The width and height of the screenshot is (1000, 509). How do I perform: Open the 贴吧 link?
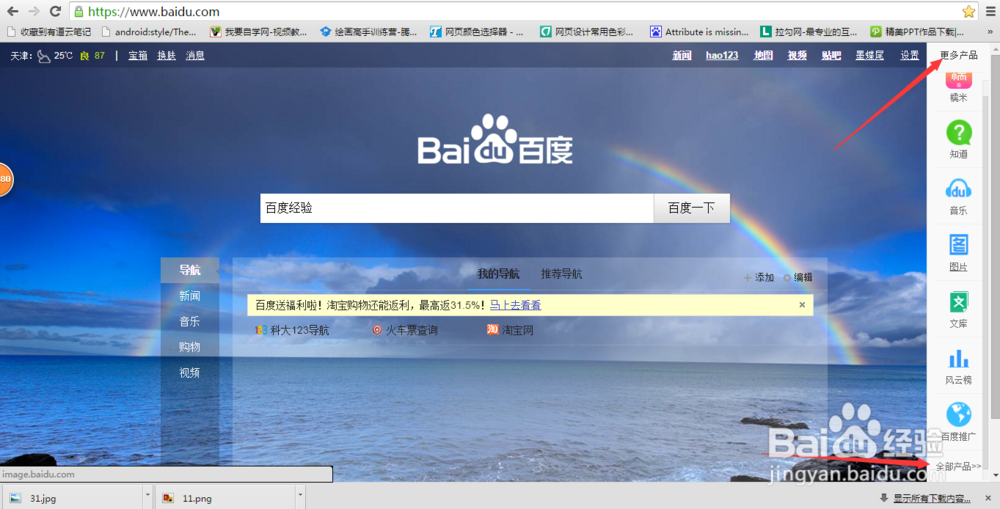(831, 55)
